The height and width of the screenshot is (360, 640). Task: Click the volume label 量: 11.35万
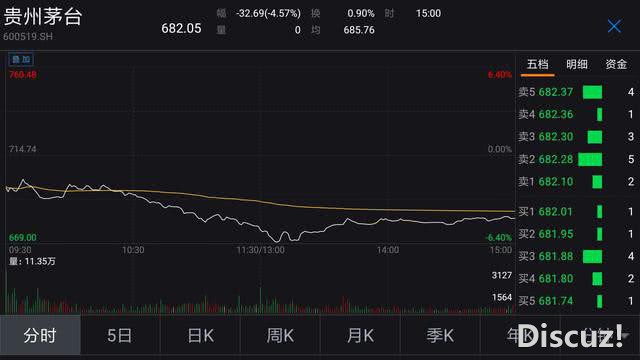click(x=32, y=261)
